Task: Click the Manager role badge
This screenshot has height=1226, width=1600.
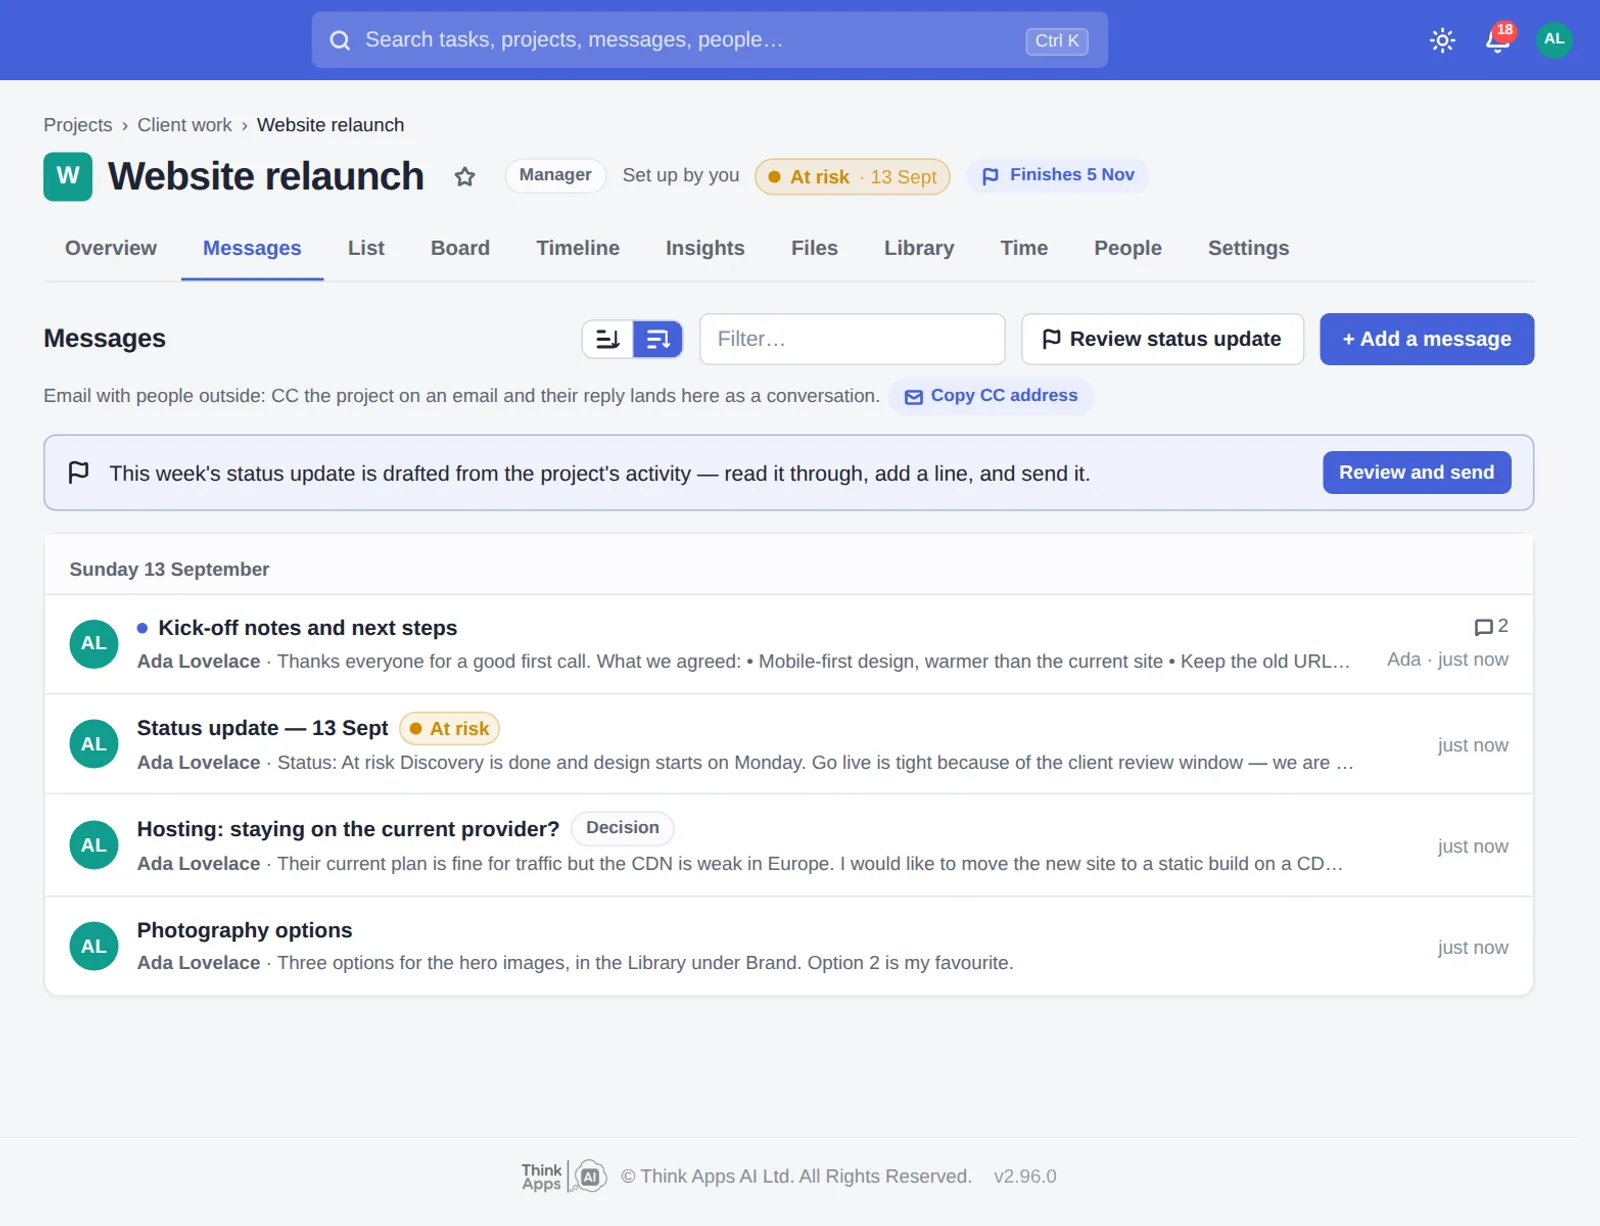Action: pyautogui.click(x=555, y=175)
